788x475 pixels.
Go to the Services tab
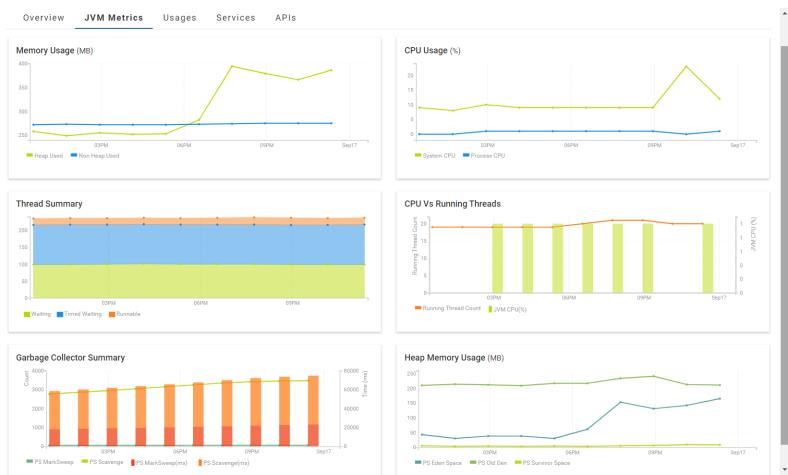[235, 18]
